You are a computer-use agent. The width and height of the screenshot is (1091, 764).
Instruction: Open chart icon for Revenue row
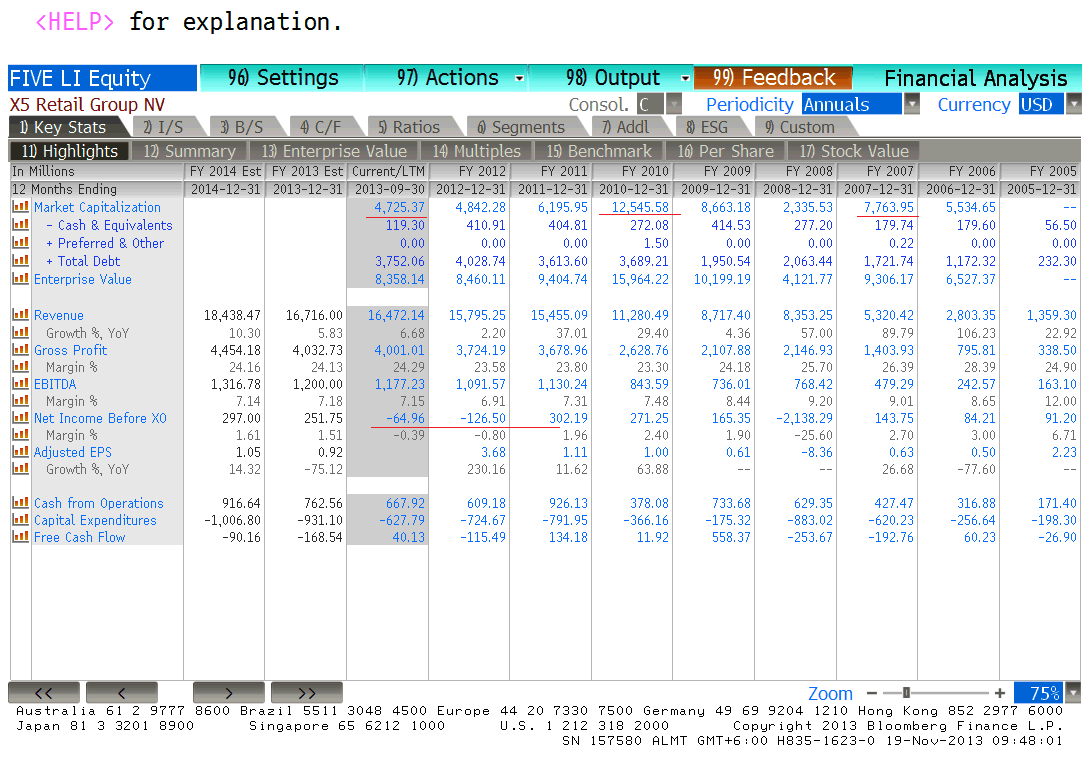pos(20,315)
